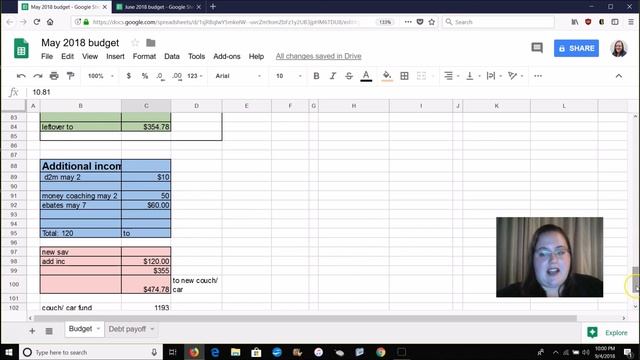
Task: Decrease decimal places button
Action: (160, 76)
